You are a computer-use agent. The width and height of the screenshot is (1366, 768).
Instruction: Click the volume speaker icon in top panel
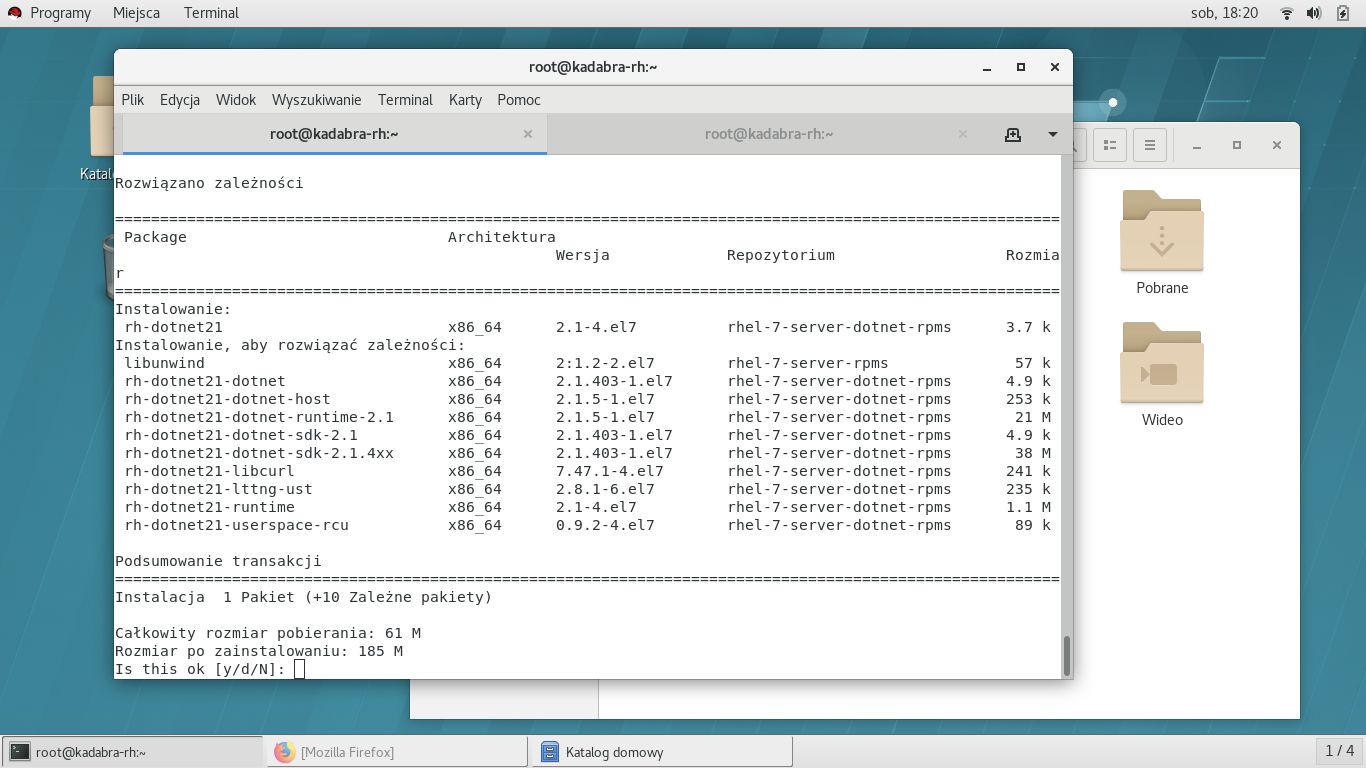[1314, 13]
